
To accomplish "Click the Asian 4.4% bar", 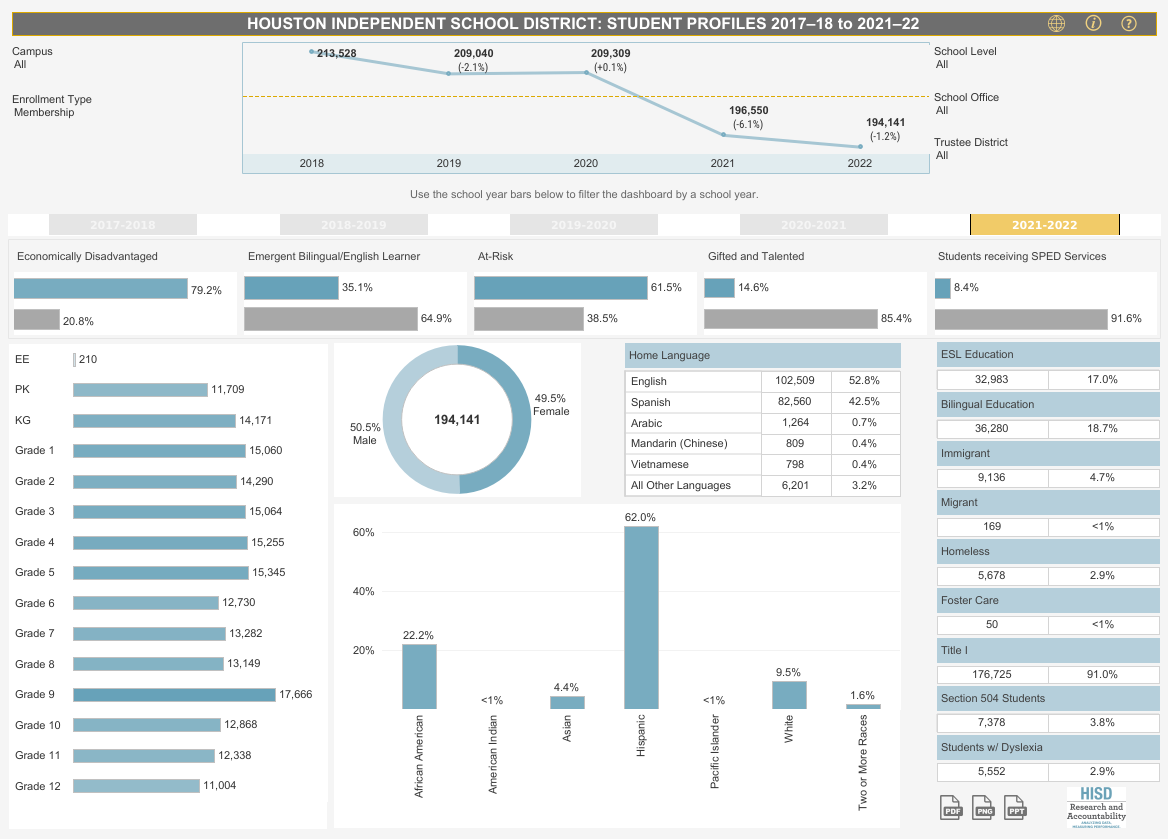I will [567, 703].
